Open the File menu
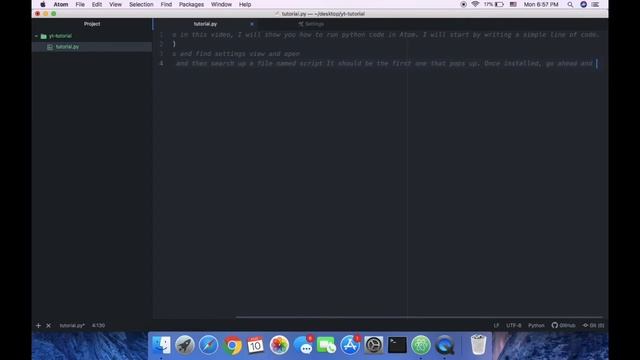The height and width of the screenshot is (360, 640). click(80, 4)
